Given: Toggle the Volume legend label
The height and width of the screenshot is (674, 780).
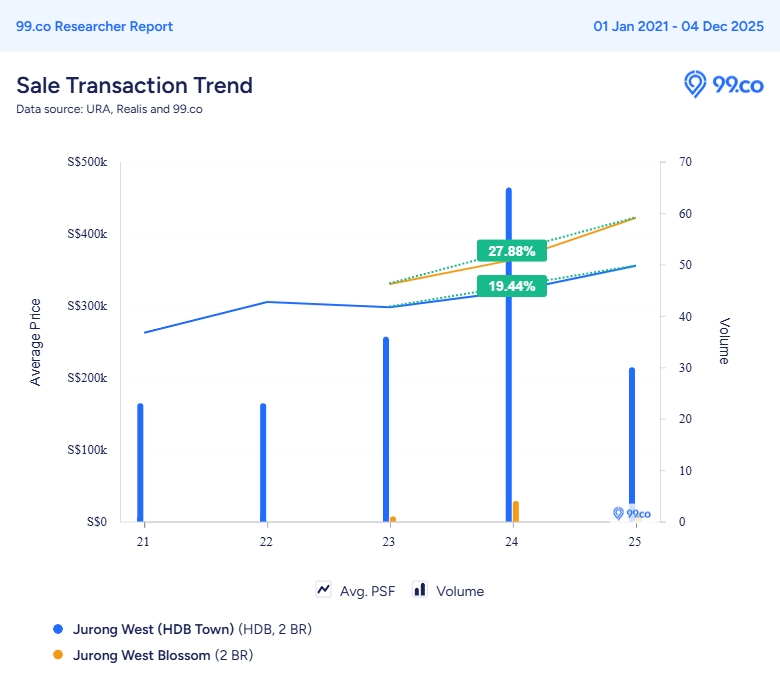Looking at the screenshot, I should tap(460, 591).
